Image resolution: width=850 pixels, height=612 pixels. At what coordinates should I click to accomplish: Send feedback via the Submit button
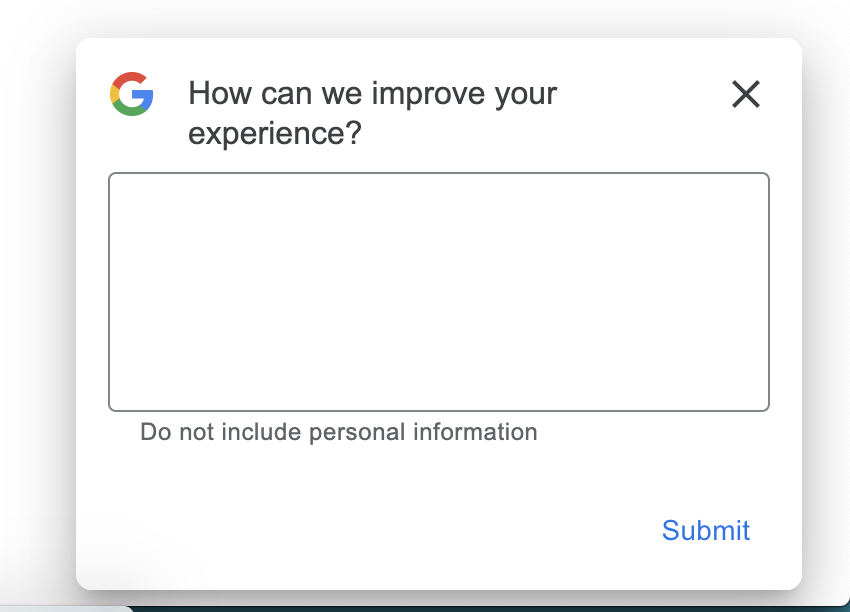(705, 530)
